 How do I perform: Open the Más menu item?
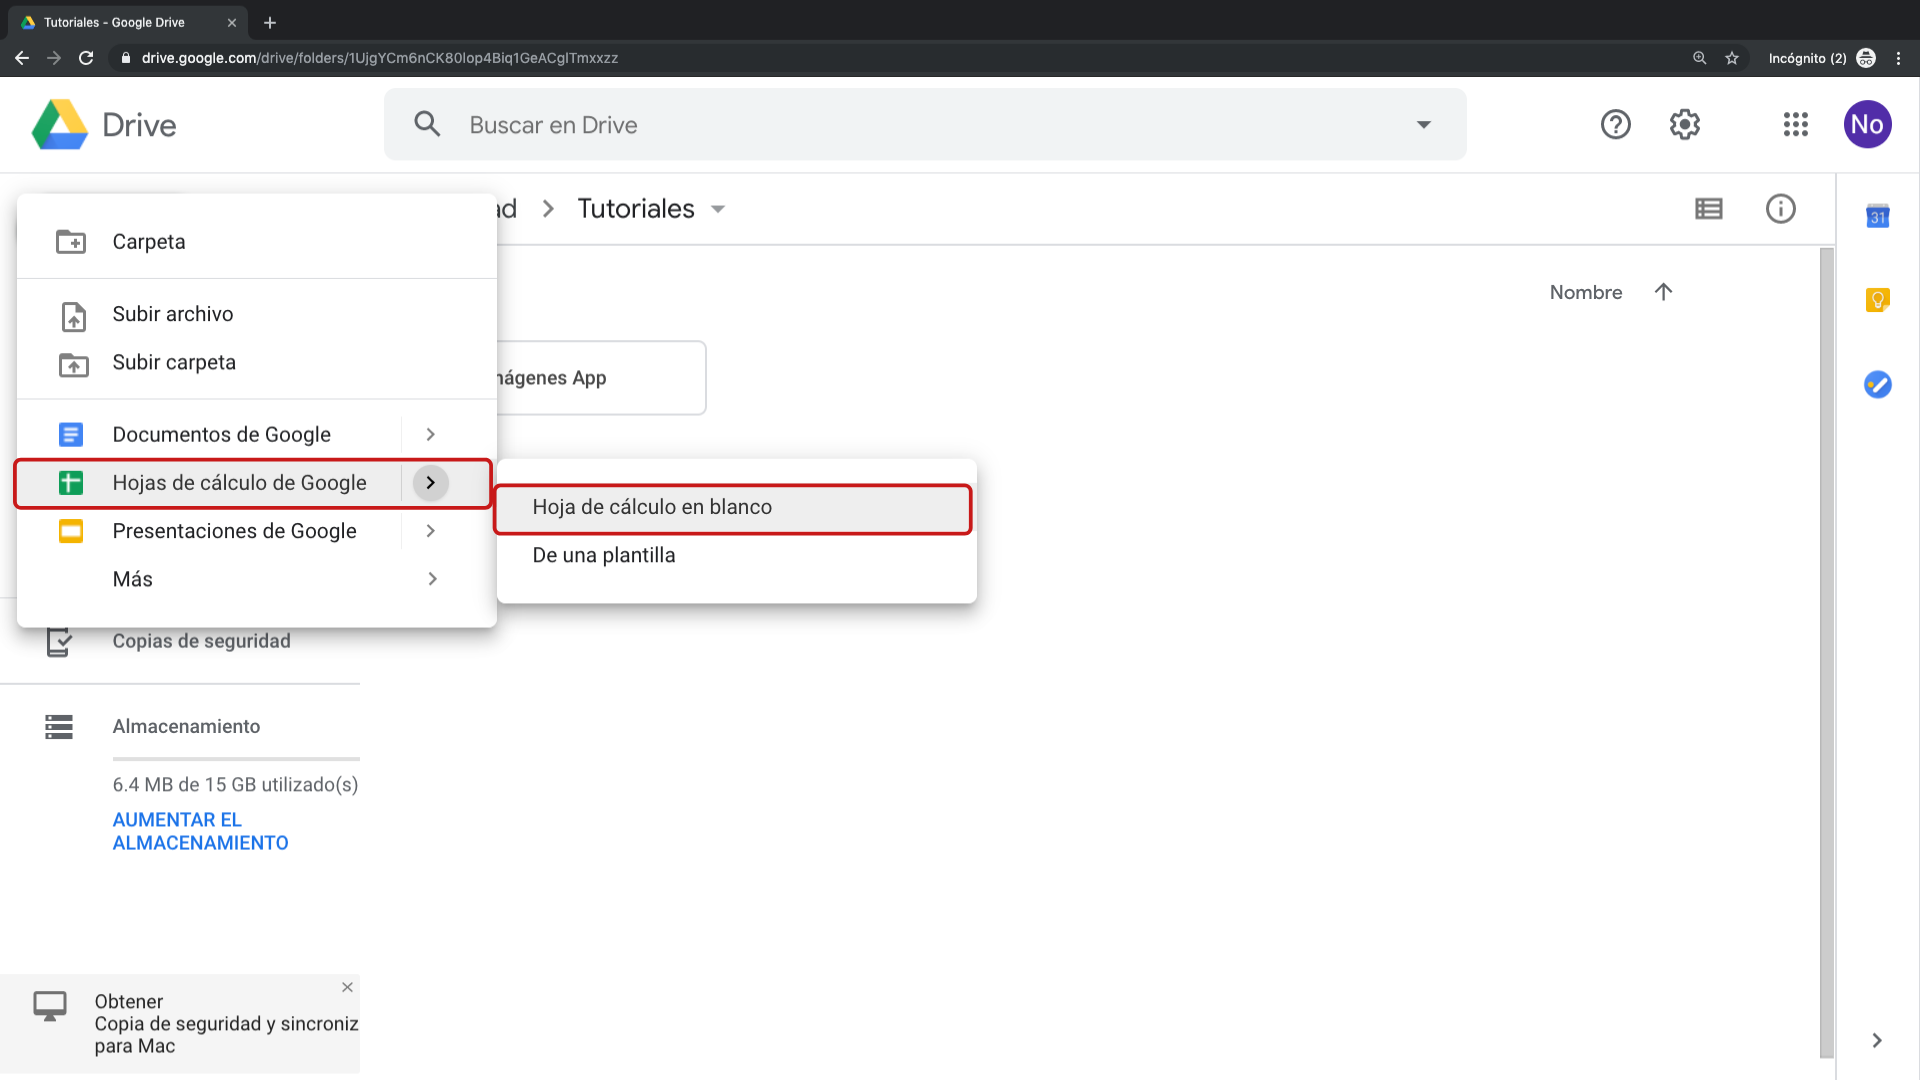256,579
